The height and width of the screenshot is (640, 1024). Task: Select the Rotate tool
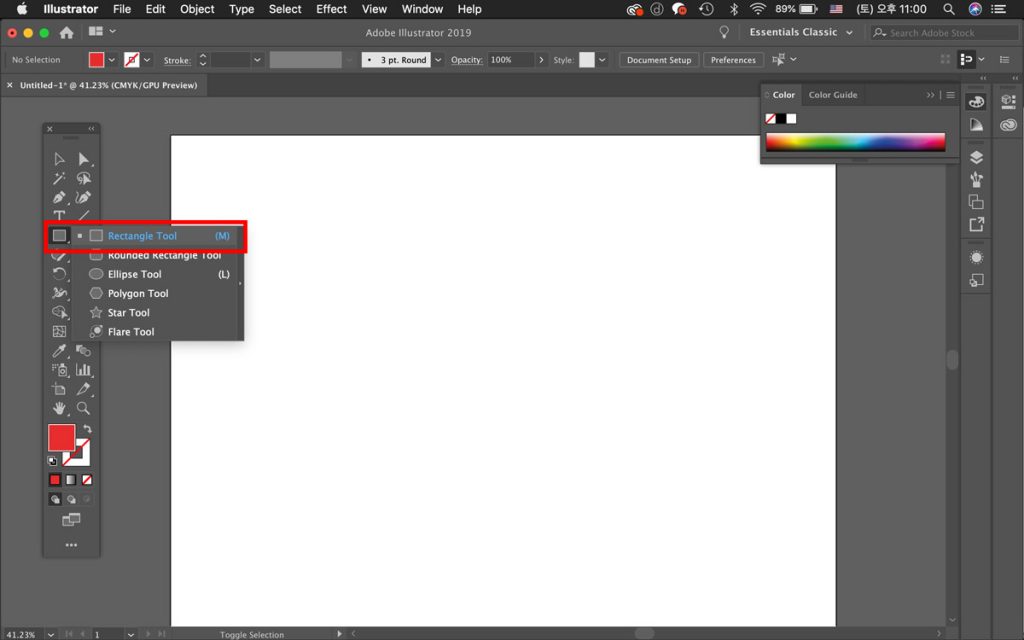[59, 274]
